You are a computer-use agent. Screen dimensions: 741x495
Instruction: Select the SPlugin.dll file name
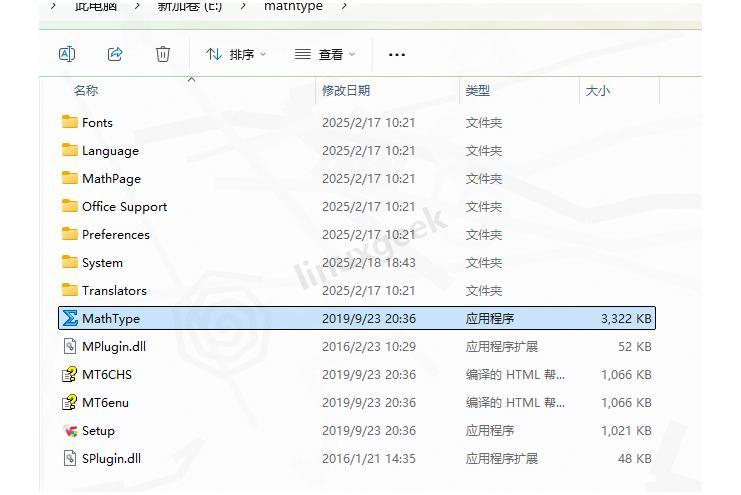[112, 459]
